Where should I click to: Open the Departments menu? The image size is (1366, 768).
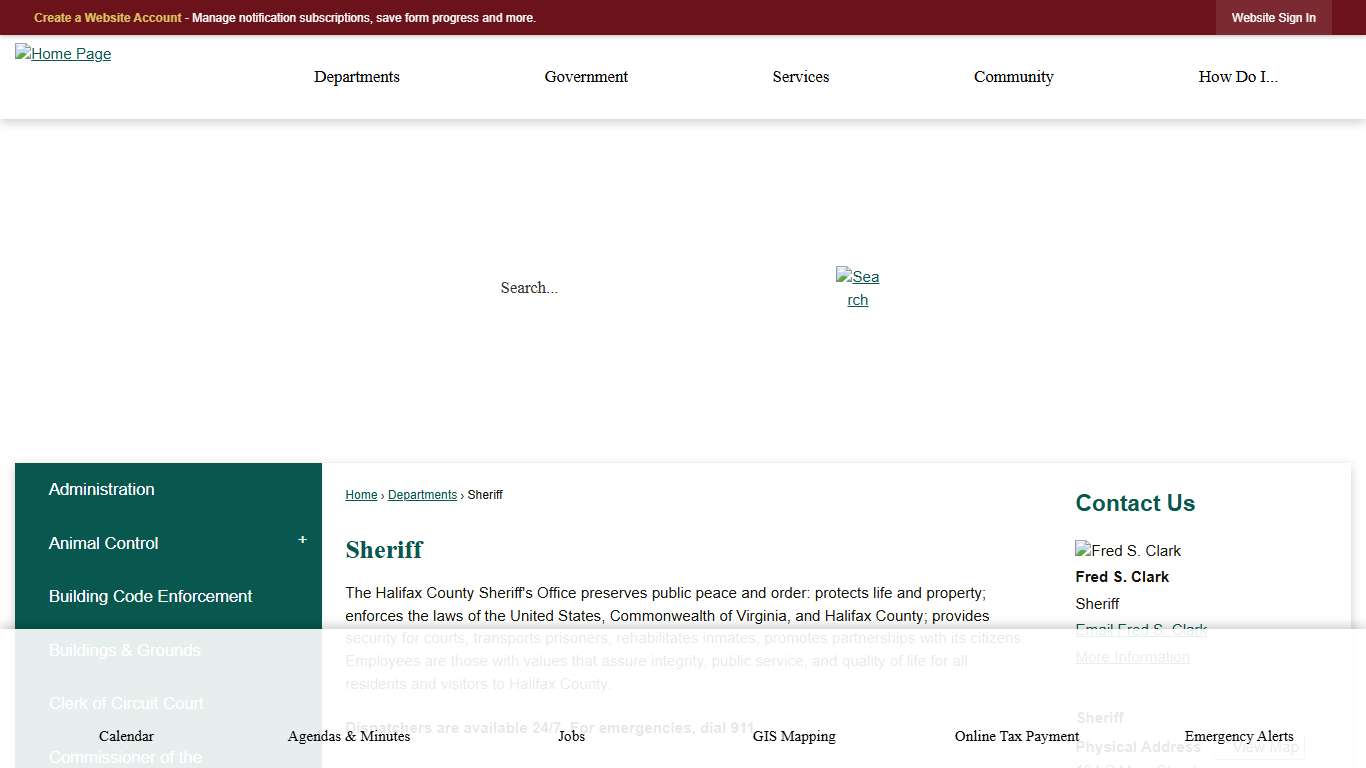tap(357, 77)
